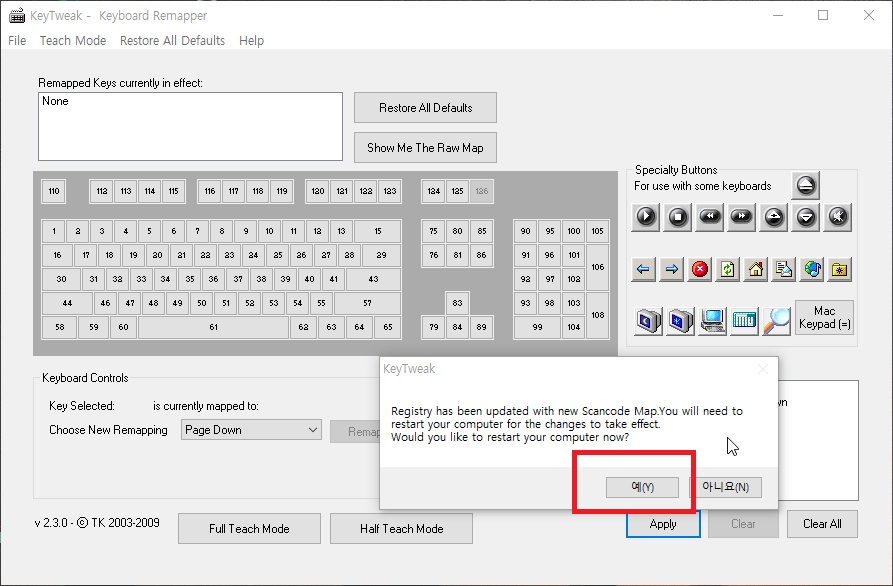Click 예(Y) to restart now
This screenshot has width=893, height=586.
[x=642, y=487]
